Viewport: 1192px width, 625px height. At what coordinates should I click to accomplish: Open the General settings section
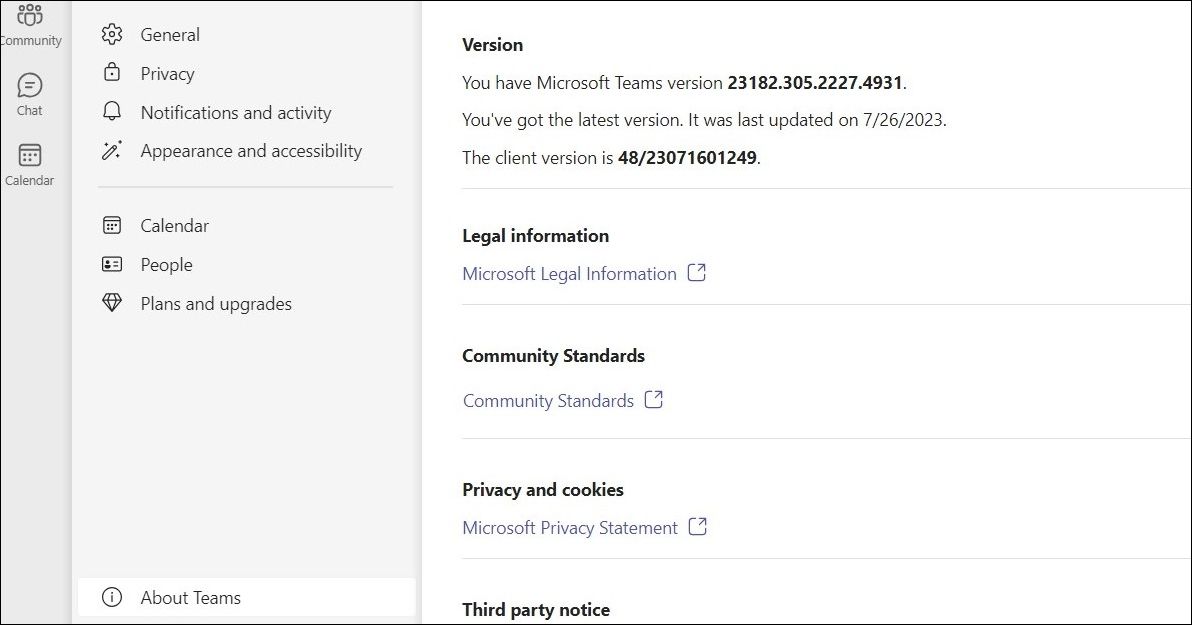pos(170,35)
